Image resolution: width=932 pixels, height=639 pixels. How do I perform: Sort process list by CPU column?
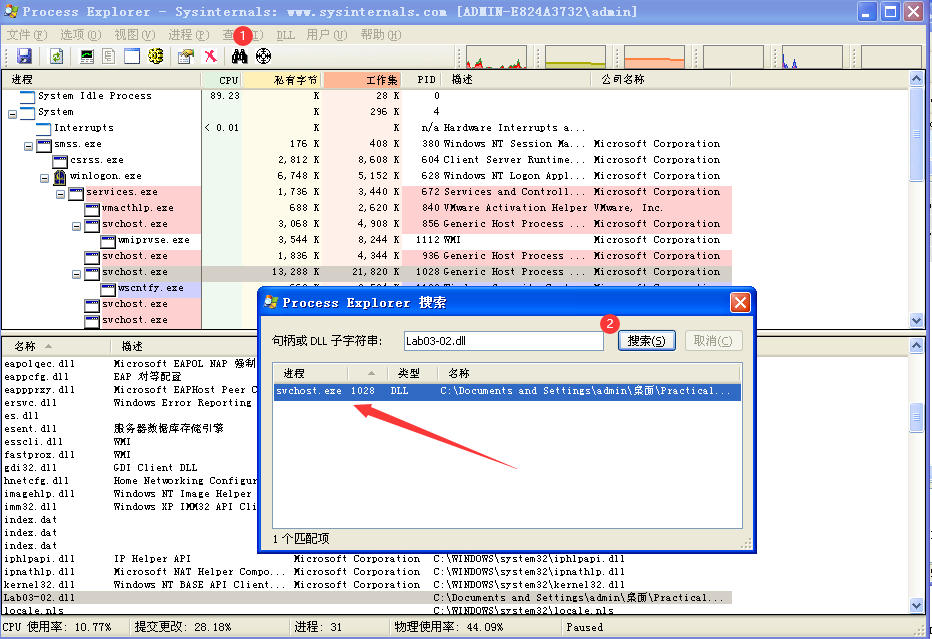[x=222, y=80]
